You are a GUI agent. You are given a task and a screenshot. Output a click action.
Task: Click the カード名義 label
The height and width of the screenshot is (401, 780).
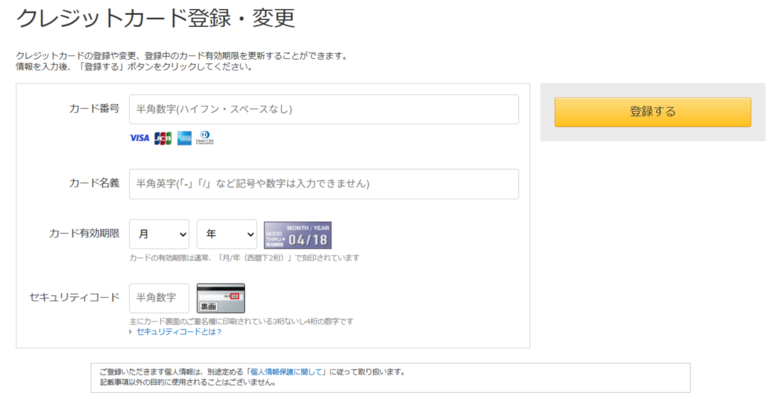click(x=94, y=183)
